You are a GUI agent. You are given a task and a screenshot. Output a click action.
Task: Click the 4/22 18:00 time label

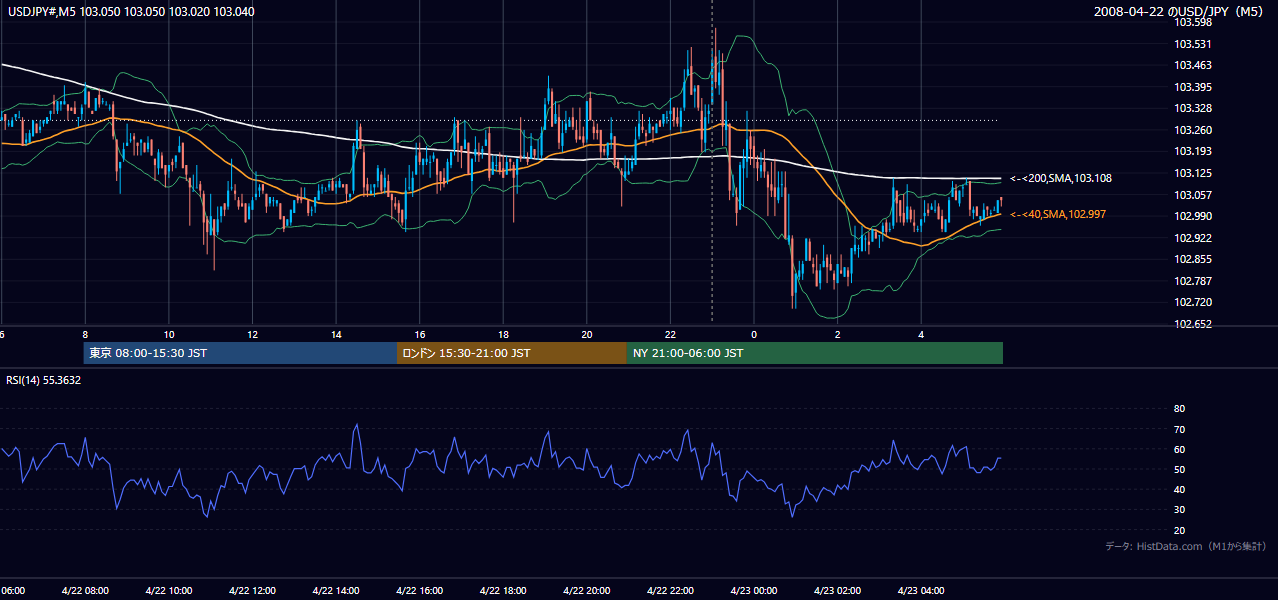(x=503, y=591)
